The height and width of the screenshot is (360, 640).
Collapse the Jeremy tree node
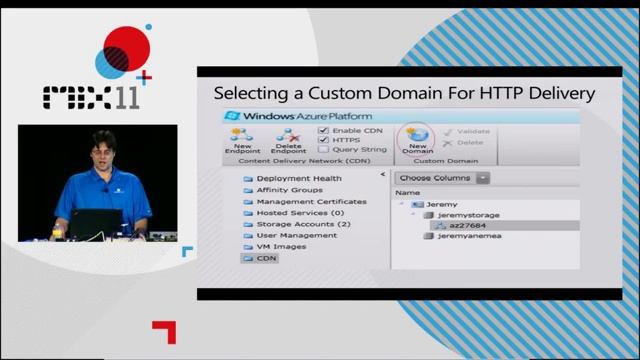[402, 204]
